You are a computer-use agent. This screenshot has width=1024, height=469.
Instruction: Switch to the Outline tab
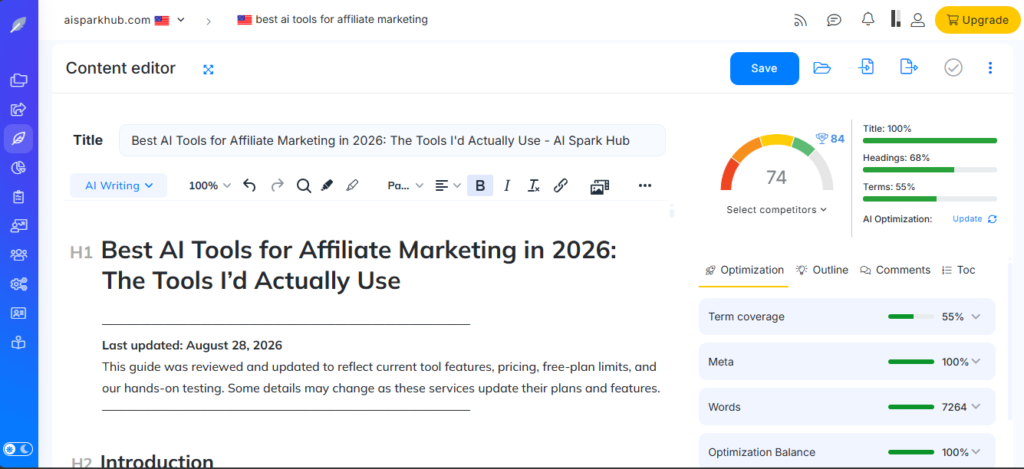click(x=822, y=270)
